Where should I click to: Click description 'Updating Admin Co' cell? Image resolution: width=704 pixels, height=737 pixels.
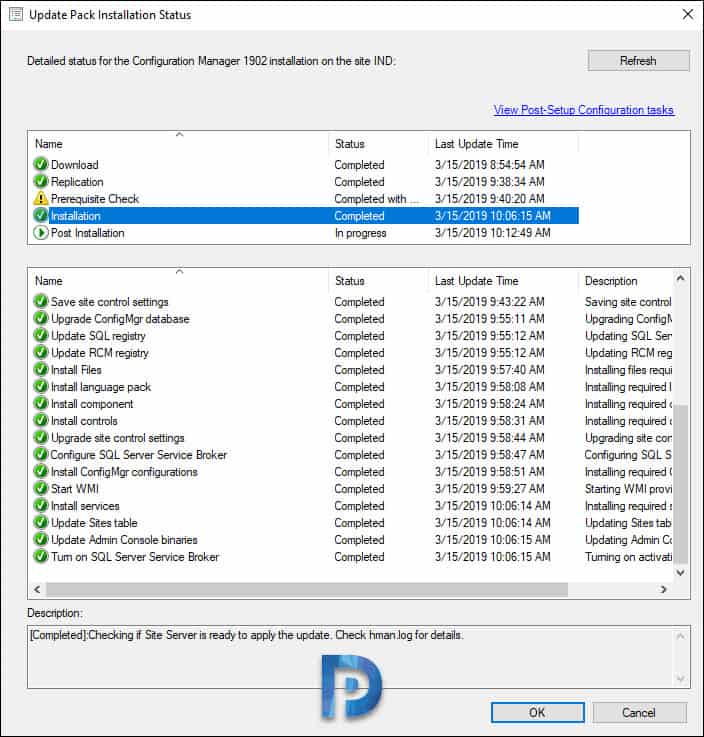click(x=628, y=540)
